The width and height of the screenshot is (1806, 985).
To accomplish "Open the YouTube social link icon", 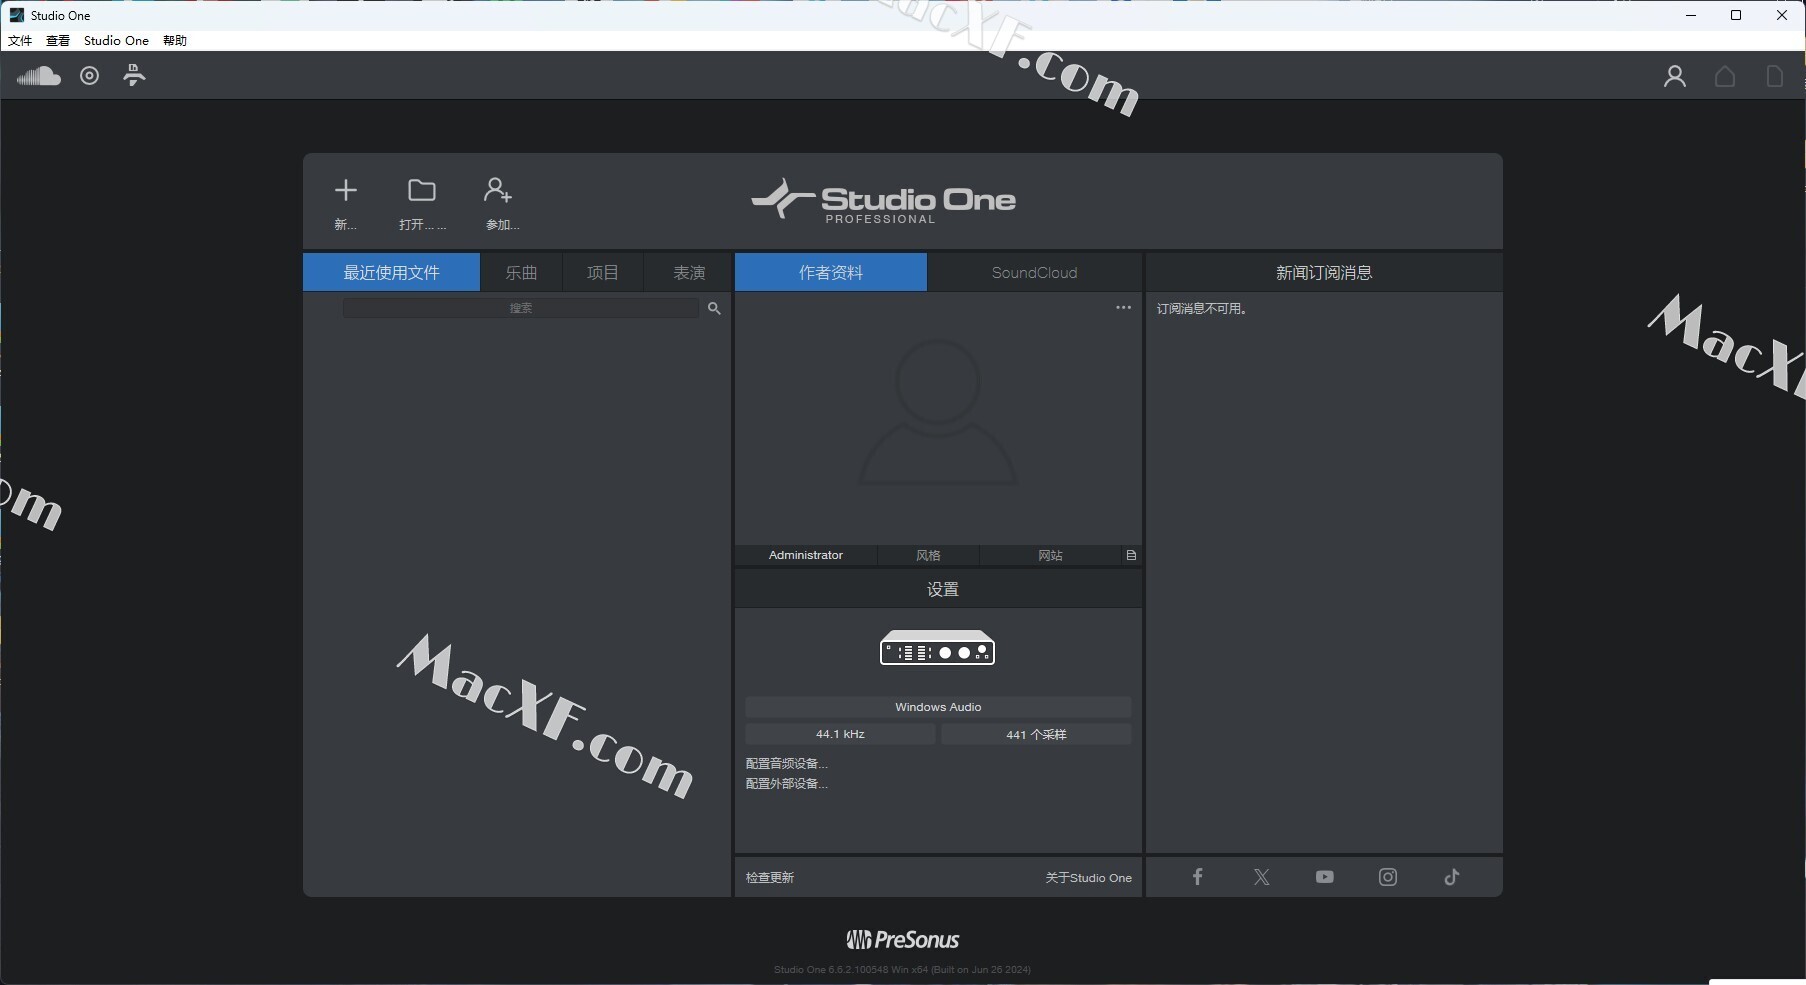I will (x=1325, y=877).
